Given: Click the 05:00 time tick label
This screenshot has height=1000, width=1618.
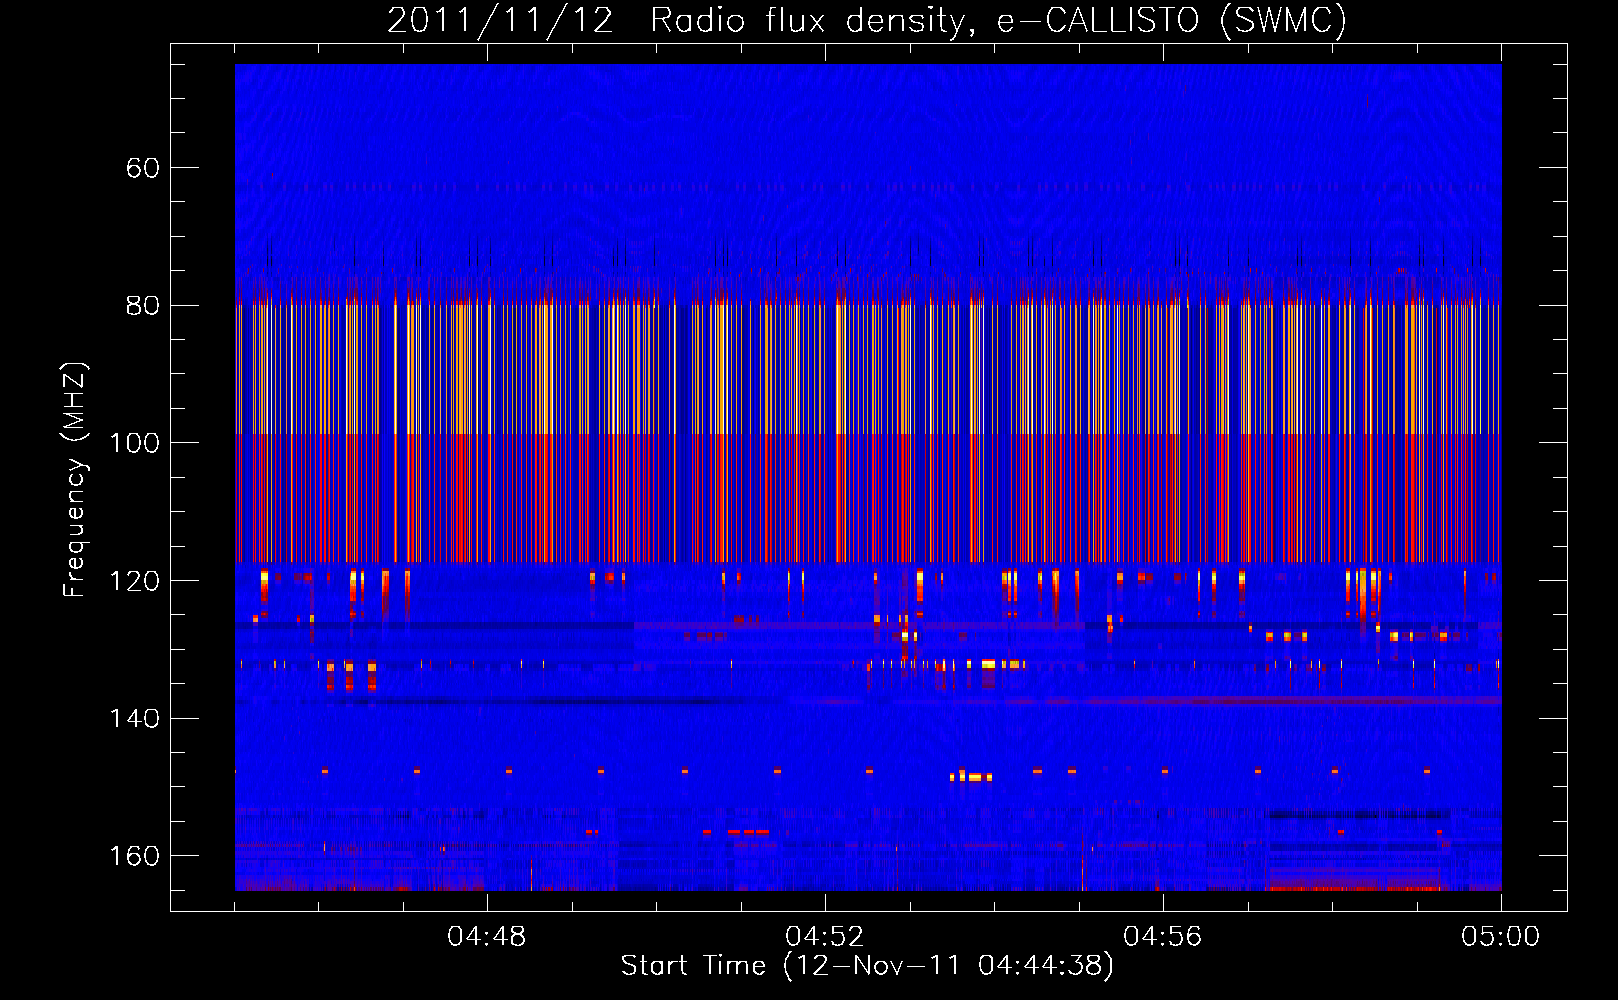Looking at the screenshot, I should click(1501, 937).
